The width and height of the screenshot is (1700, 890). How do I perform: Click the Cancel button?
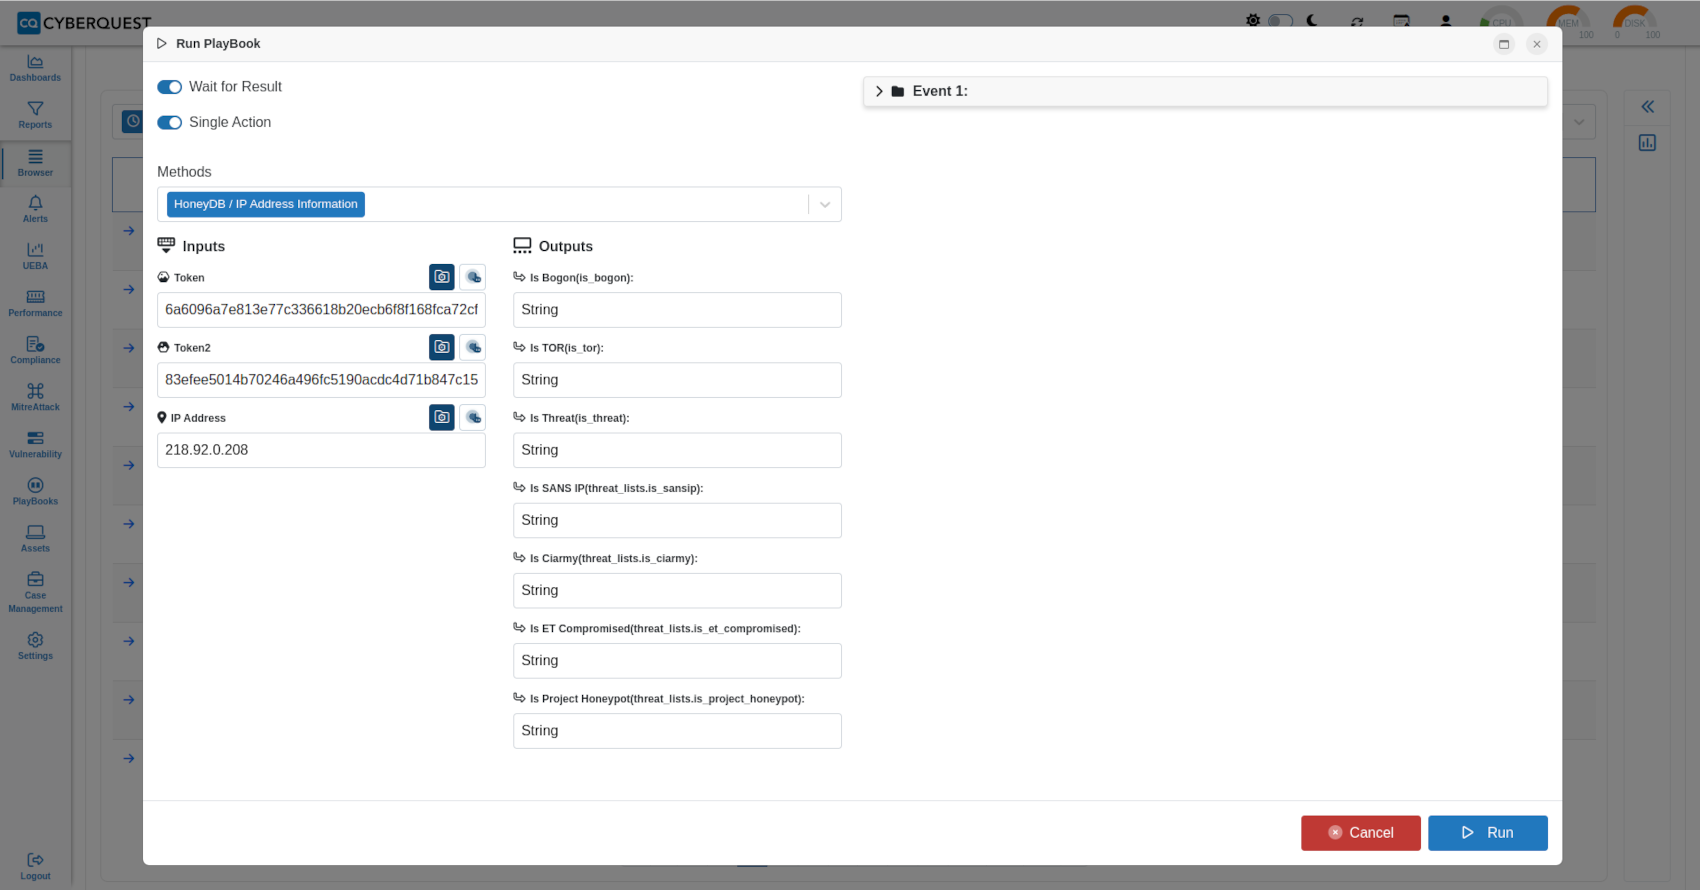click(x=1361, y=833)
